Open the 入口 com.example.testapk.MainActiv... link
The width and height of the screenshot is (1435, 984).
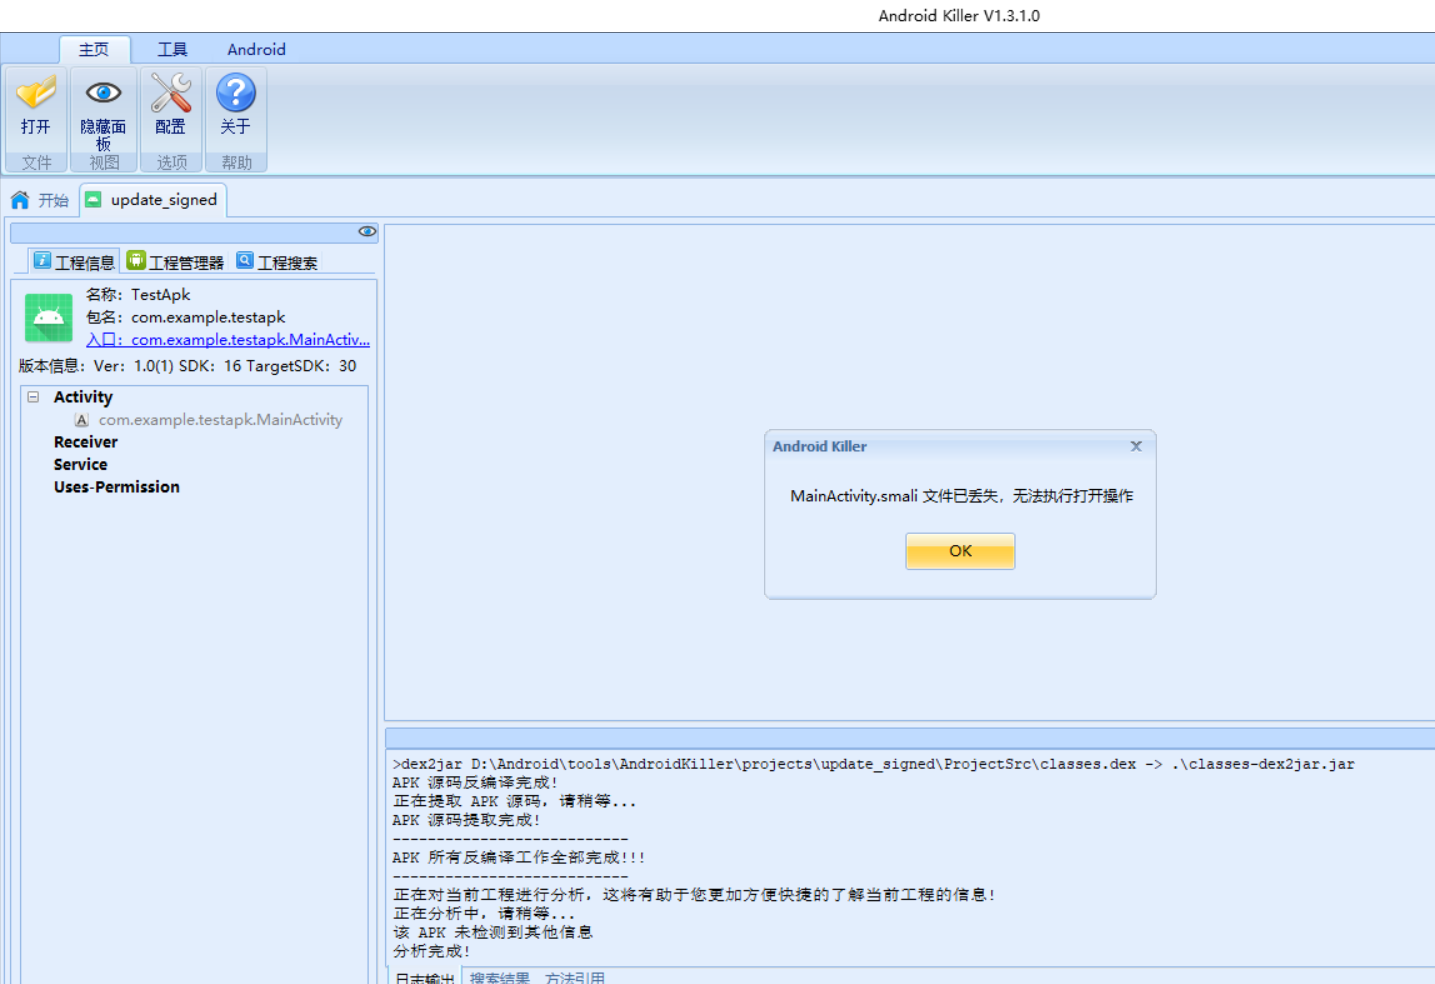coord(228,340)
